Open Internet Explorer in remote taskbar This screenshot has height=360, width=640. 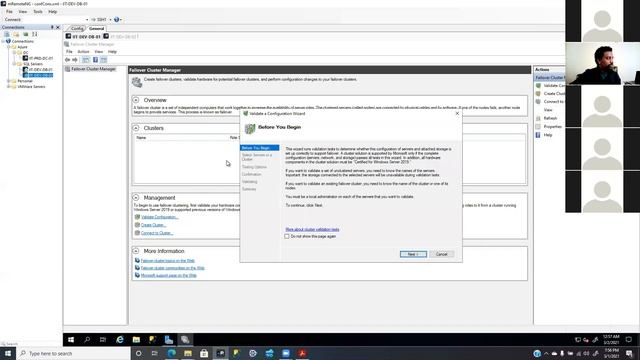coord(120,340)
